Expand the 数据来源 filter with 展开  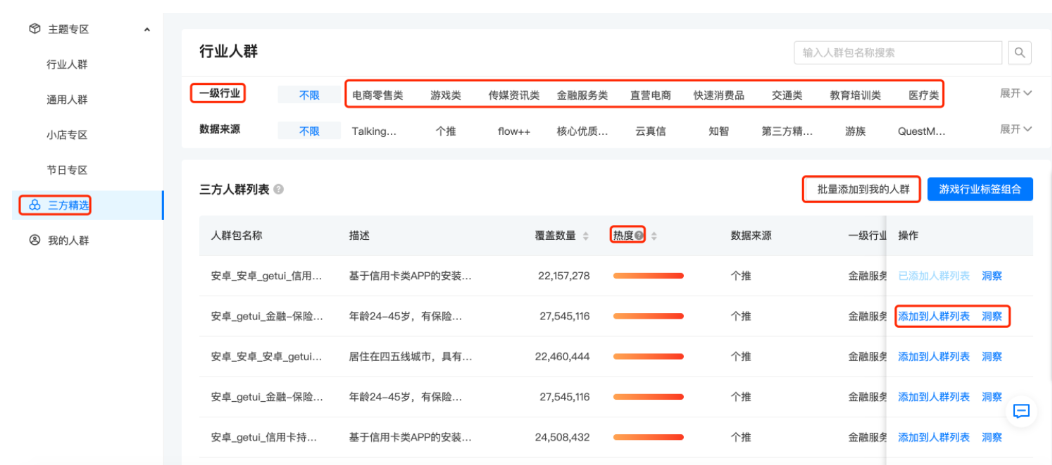(x=1016, y=129)
